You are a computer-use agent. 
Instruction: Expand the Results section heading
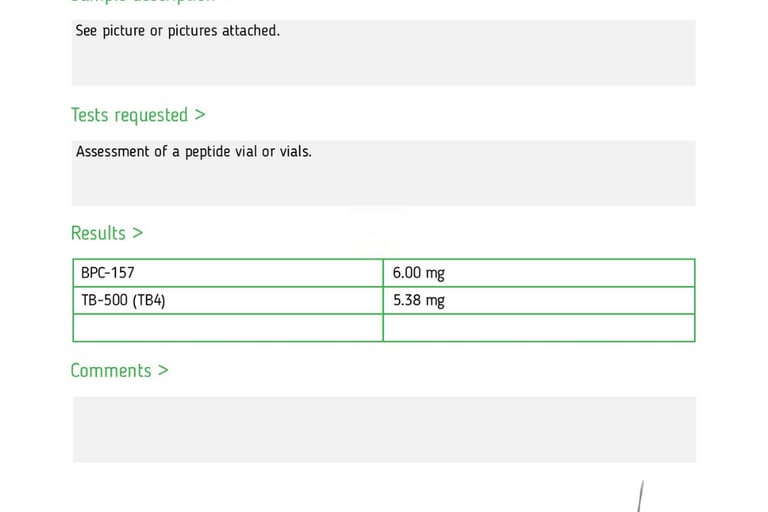(107, 233)
